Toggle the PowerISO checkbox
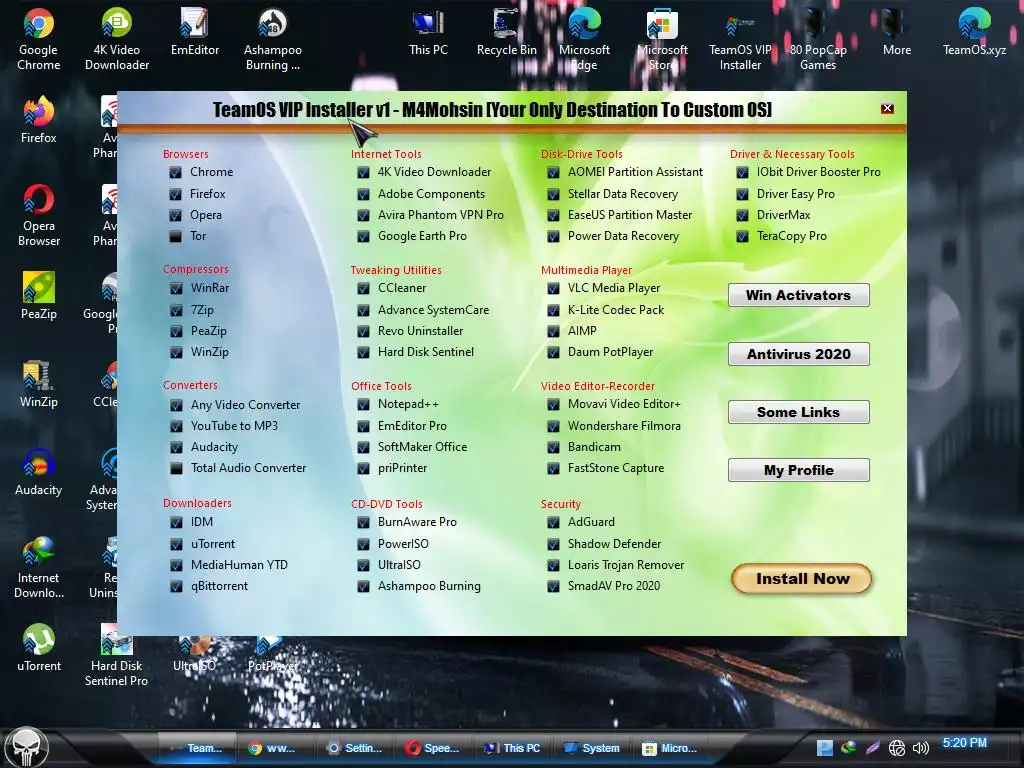Image resolution: width=1024 pixels, height=768 pixels. (x=363, y=544)
